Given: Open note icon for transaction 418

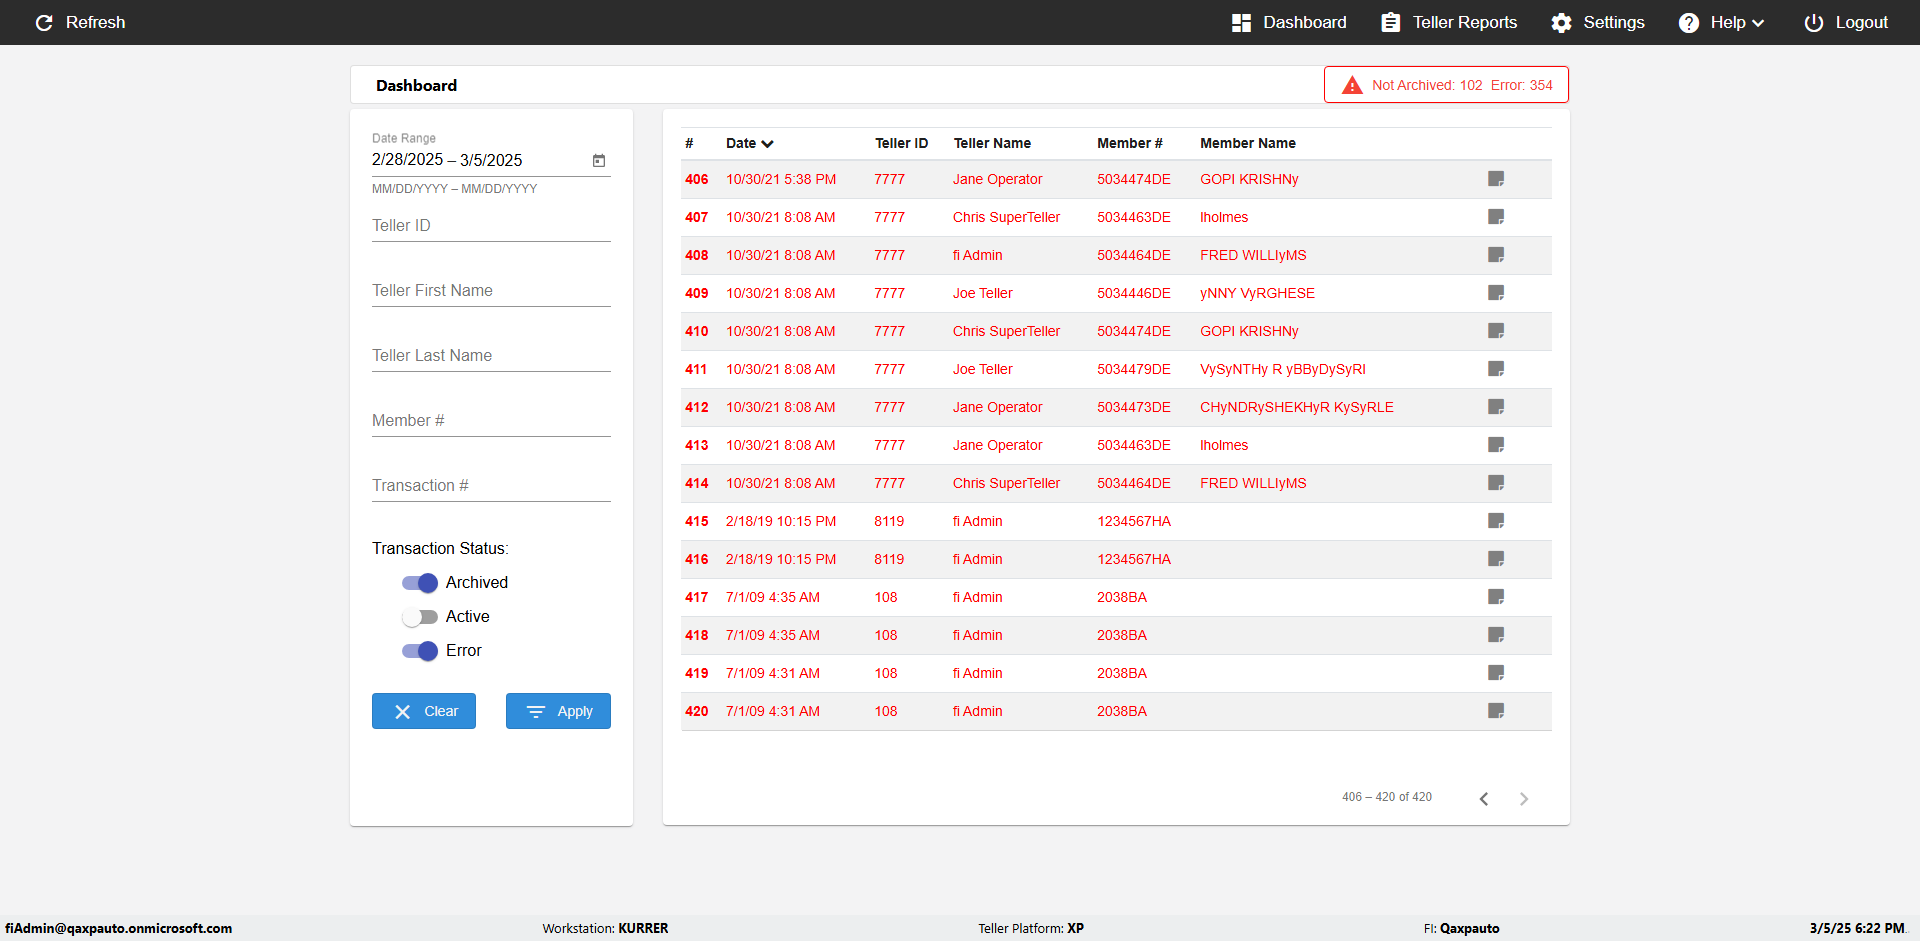Looking at the screenshot, I should [x=1496, y=635].
